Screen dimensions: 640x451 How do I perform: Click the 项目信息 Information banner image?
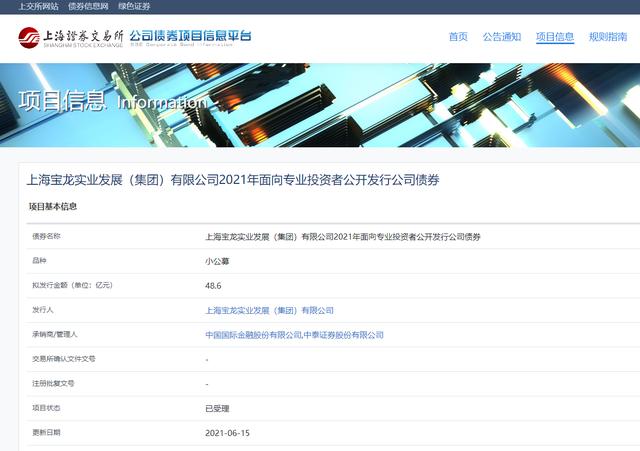coord(320,105)
